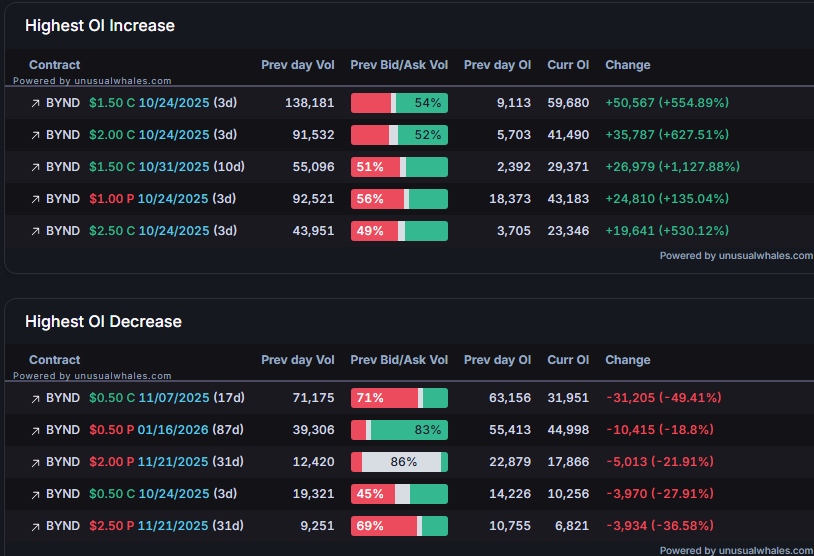Select the change value +19,641 (+530.12%)

tap(667, 231)
